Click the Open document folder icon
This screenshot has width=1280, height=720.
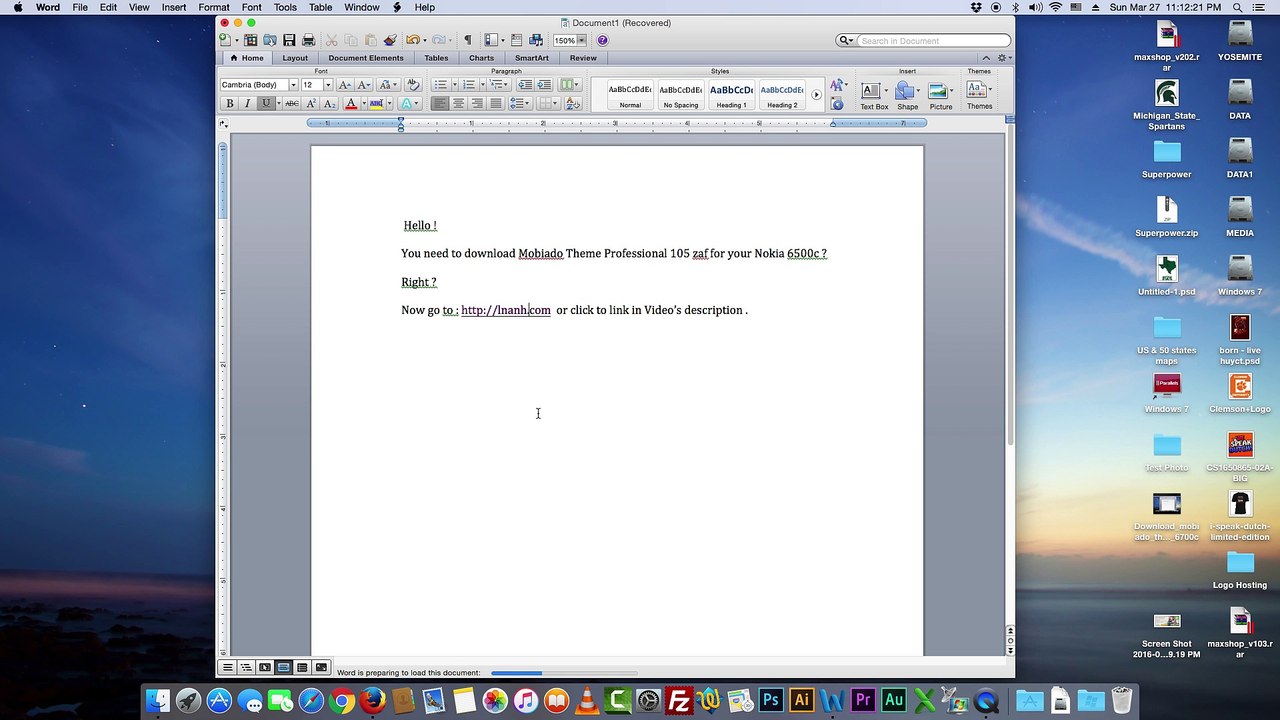[x=270, y=40]
